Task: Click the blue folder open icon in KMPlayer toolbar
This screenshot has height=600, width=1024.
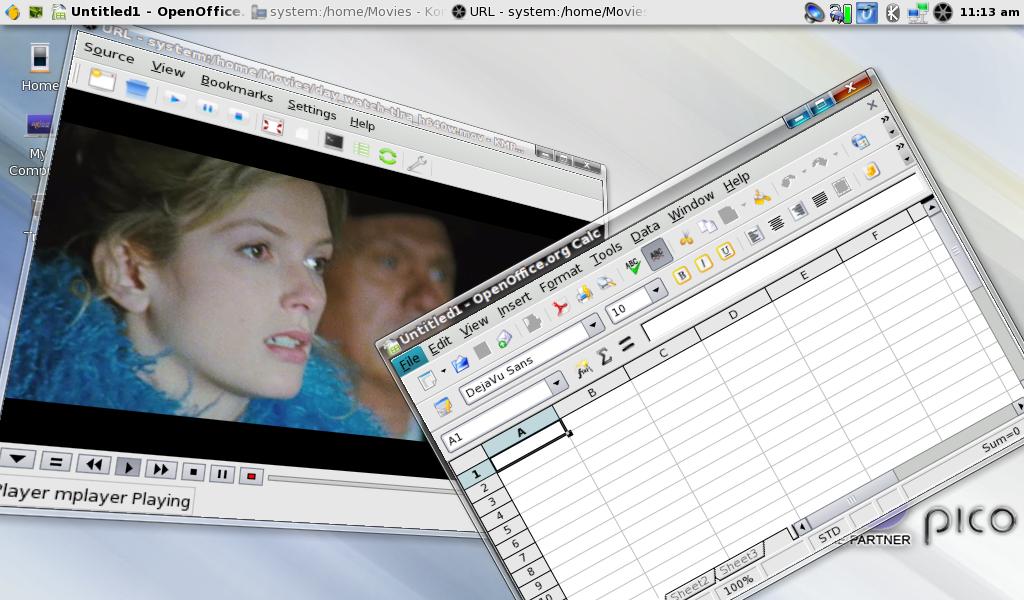Action: (137, 87)
